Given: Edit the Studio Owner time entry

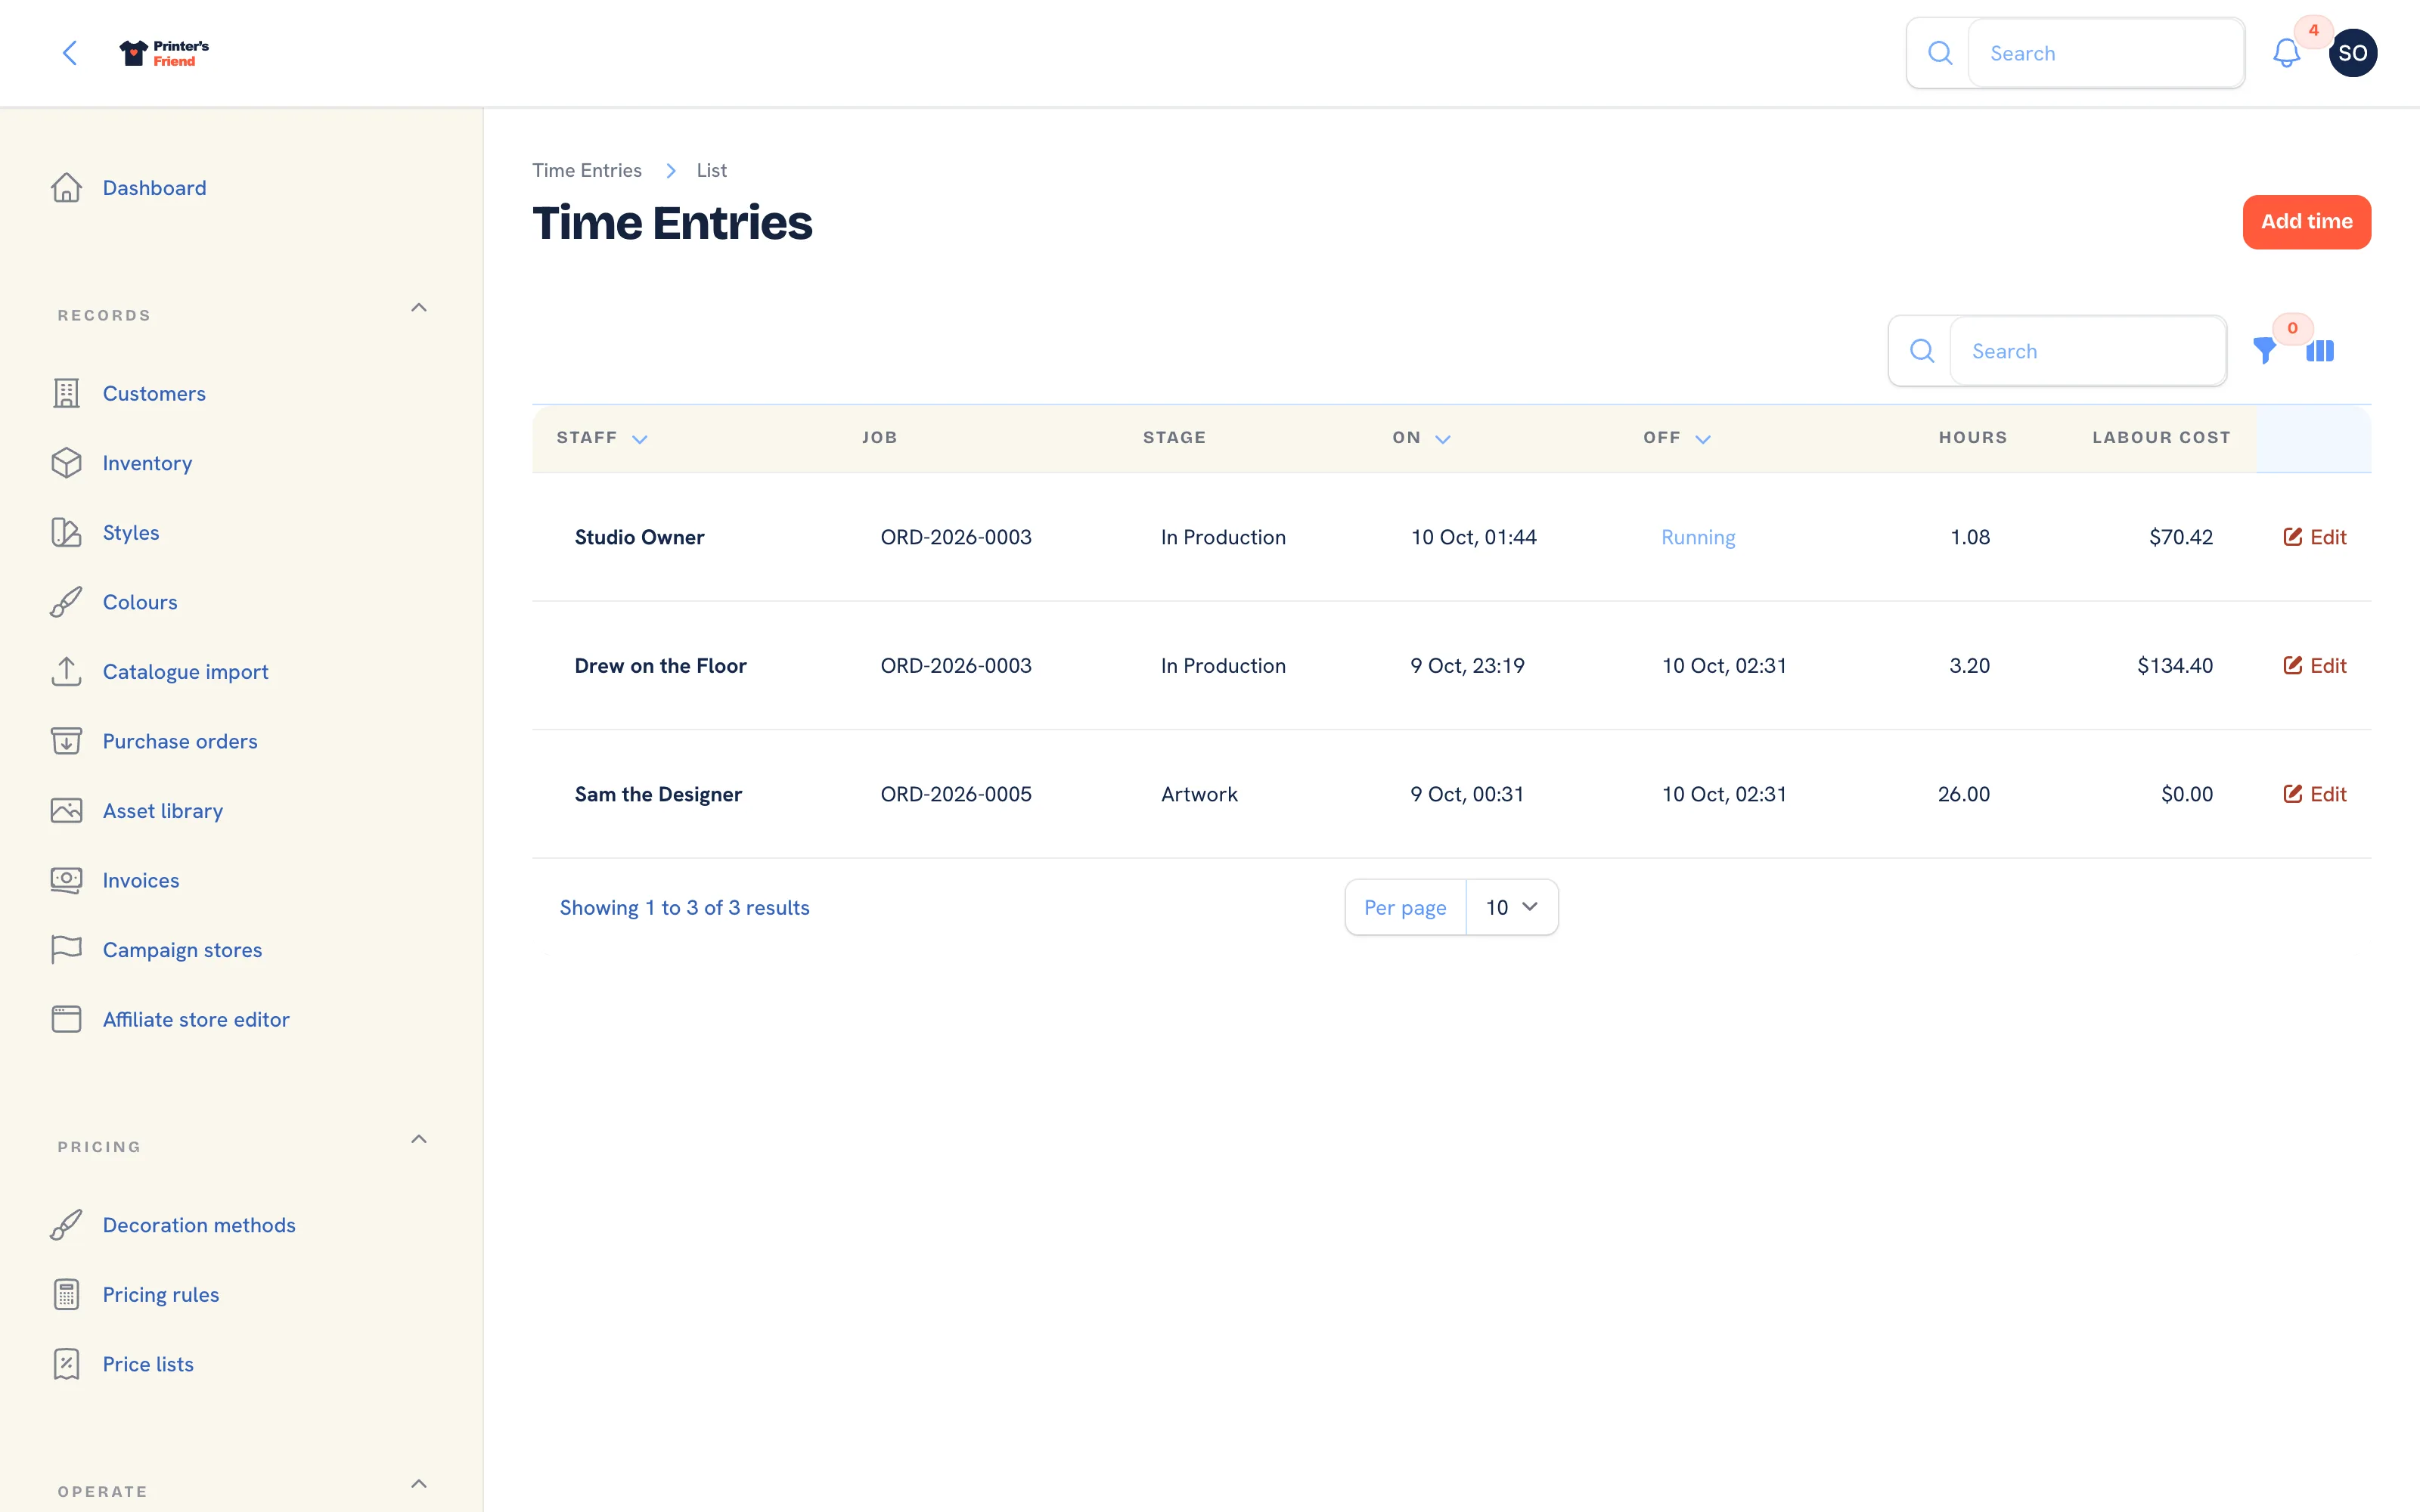Looking at the screenshot, I should pos(2314,537).
